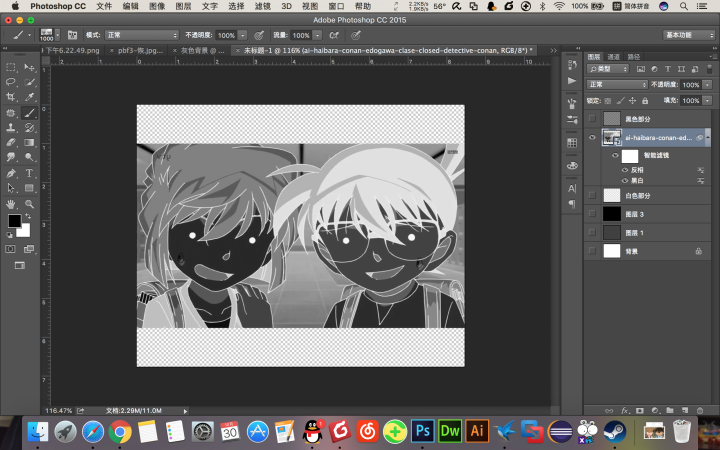Switch to the 路径 paths tab
This screenshot has height=450, width=720.
[634, 56]
